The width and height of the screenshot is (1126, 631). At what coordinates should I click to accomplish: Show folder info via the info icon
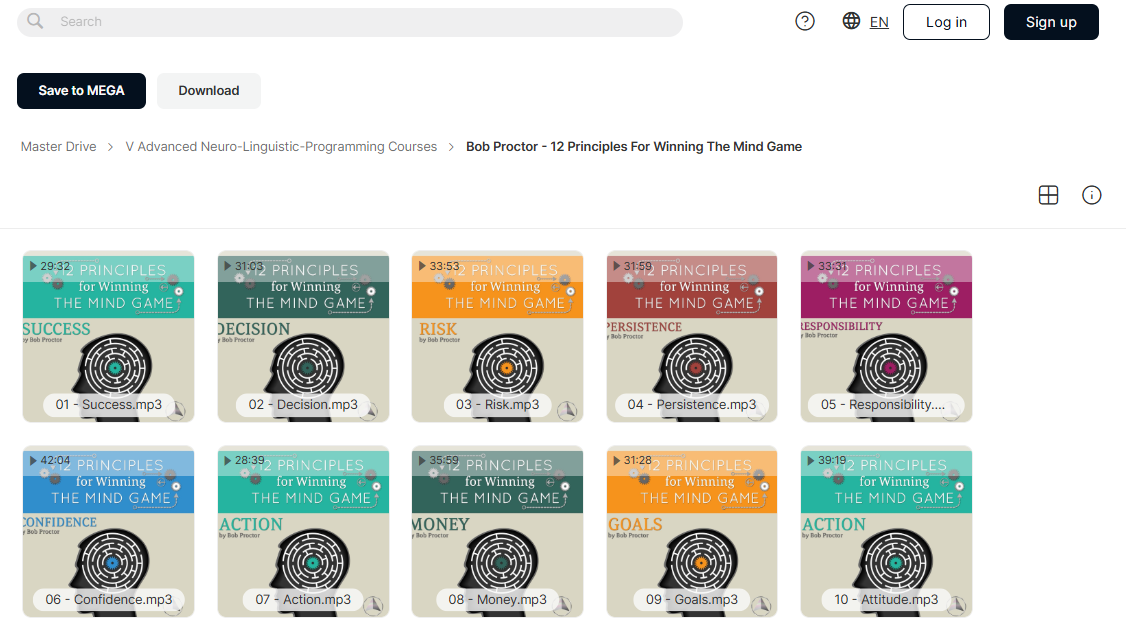(x=1091, y=195)
